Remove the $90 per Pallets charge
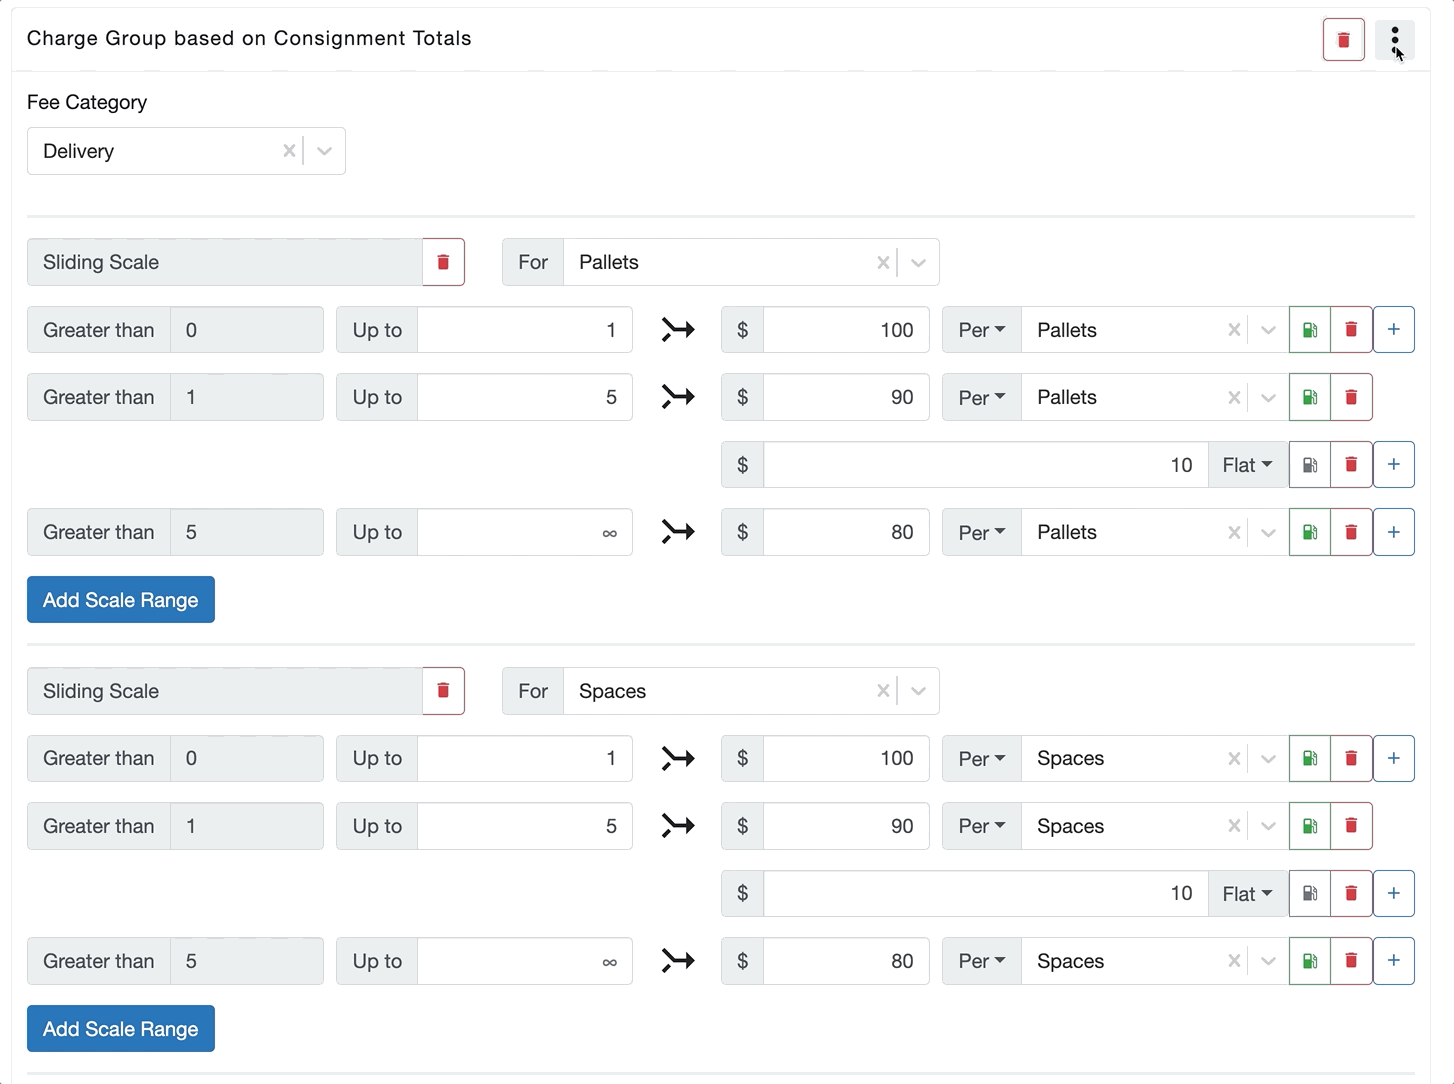Image resolution: width=1454 pixels, height=1084 pixels. point(1351,397)
